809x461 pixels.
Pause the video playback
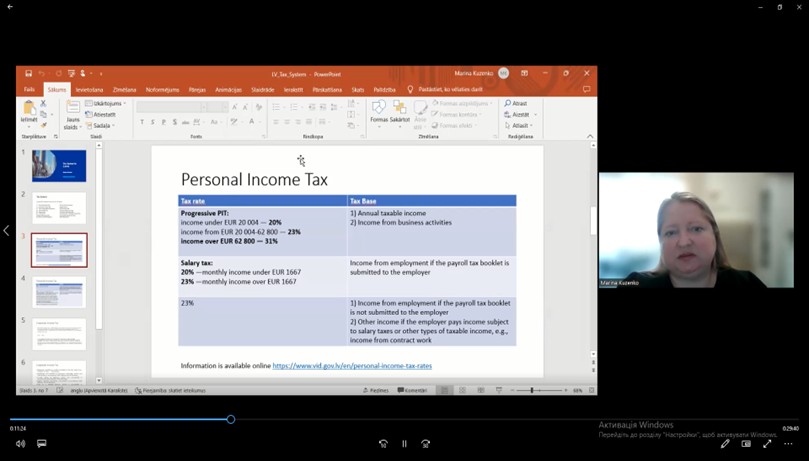[x=404, y=444]
